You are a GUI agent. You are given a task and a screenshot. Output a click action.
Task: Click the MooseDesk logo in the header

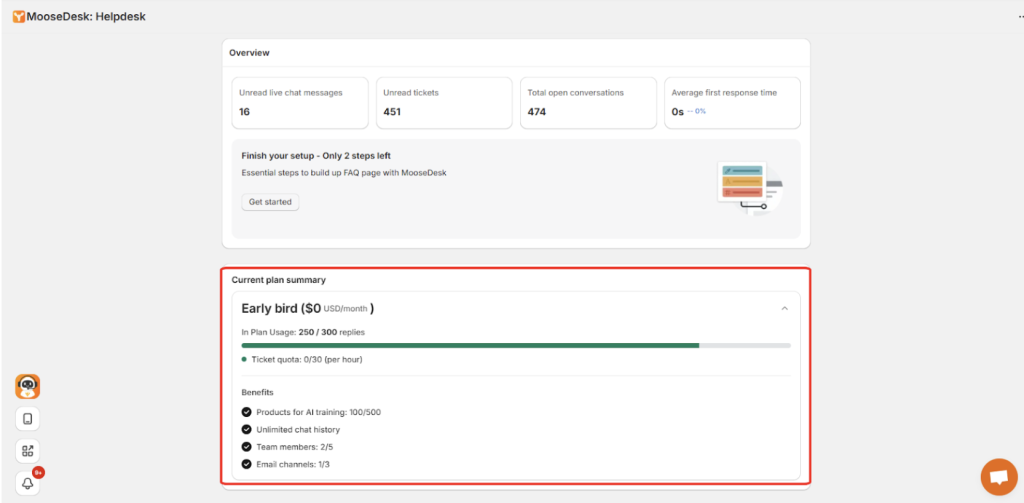click(19, 16)
